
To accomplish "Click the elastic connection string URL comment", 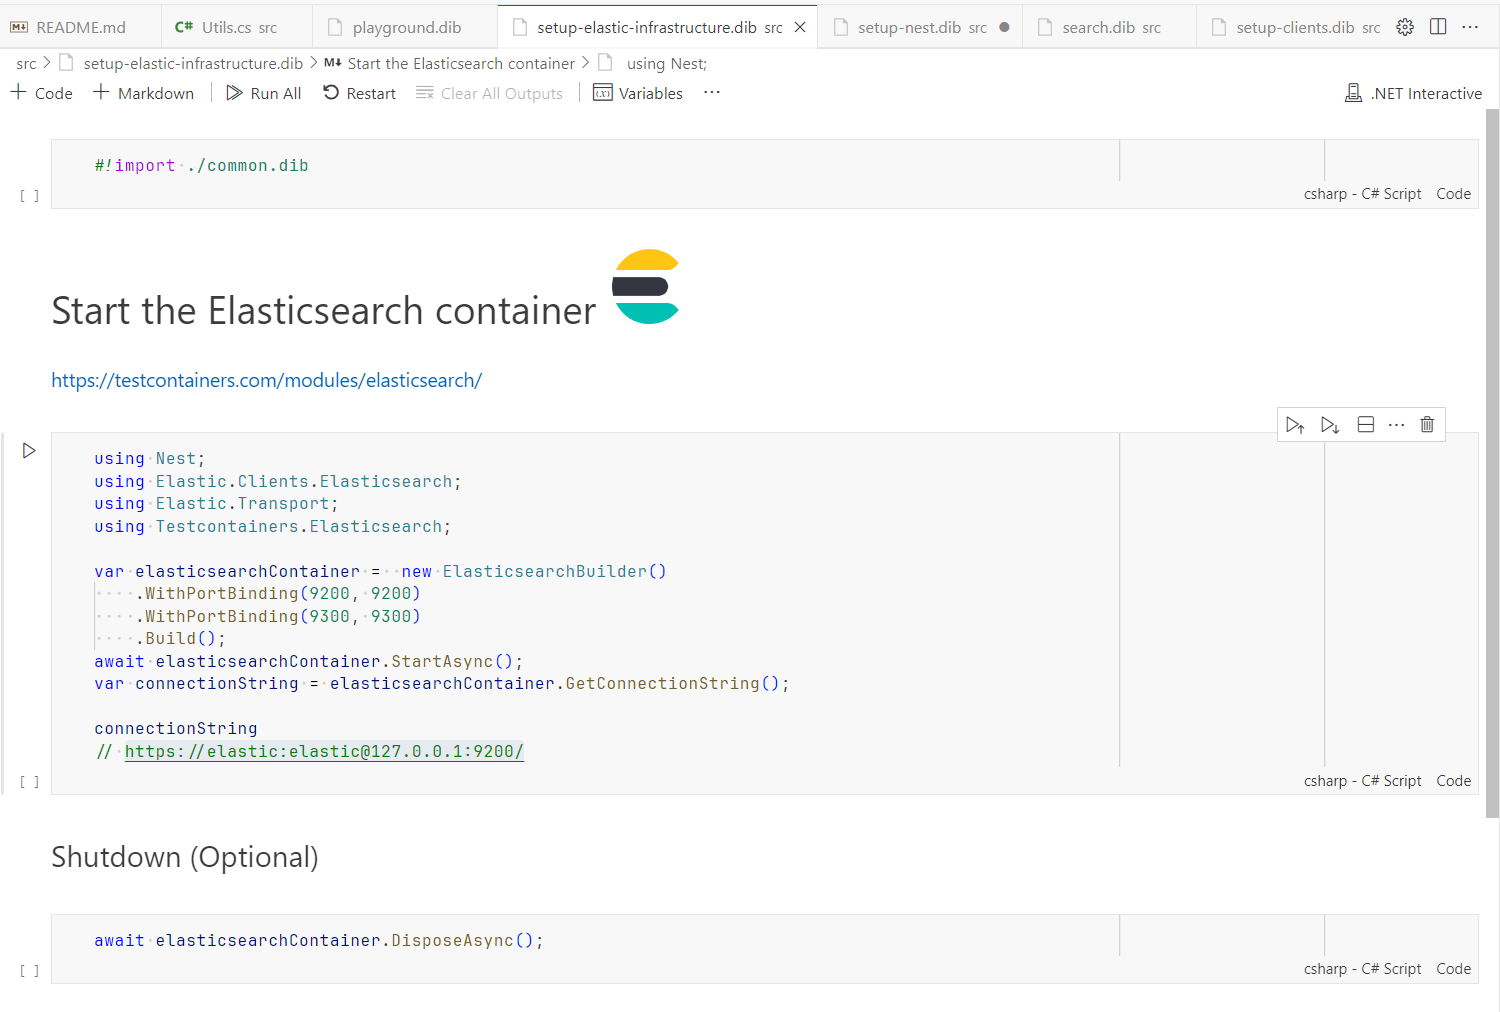I will pyautogui.click(x=324, y=751).
